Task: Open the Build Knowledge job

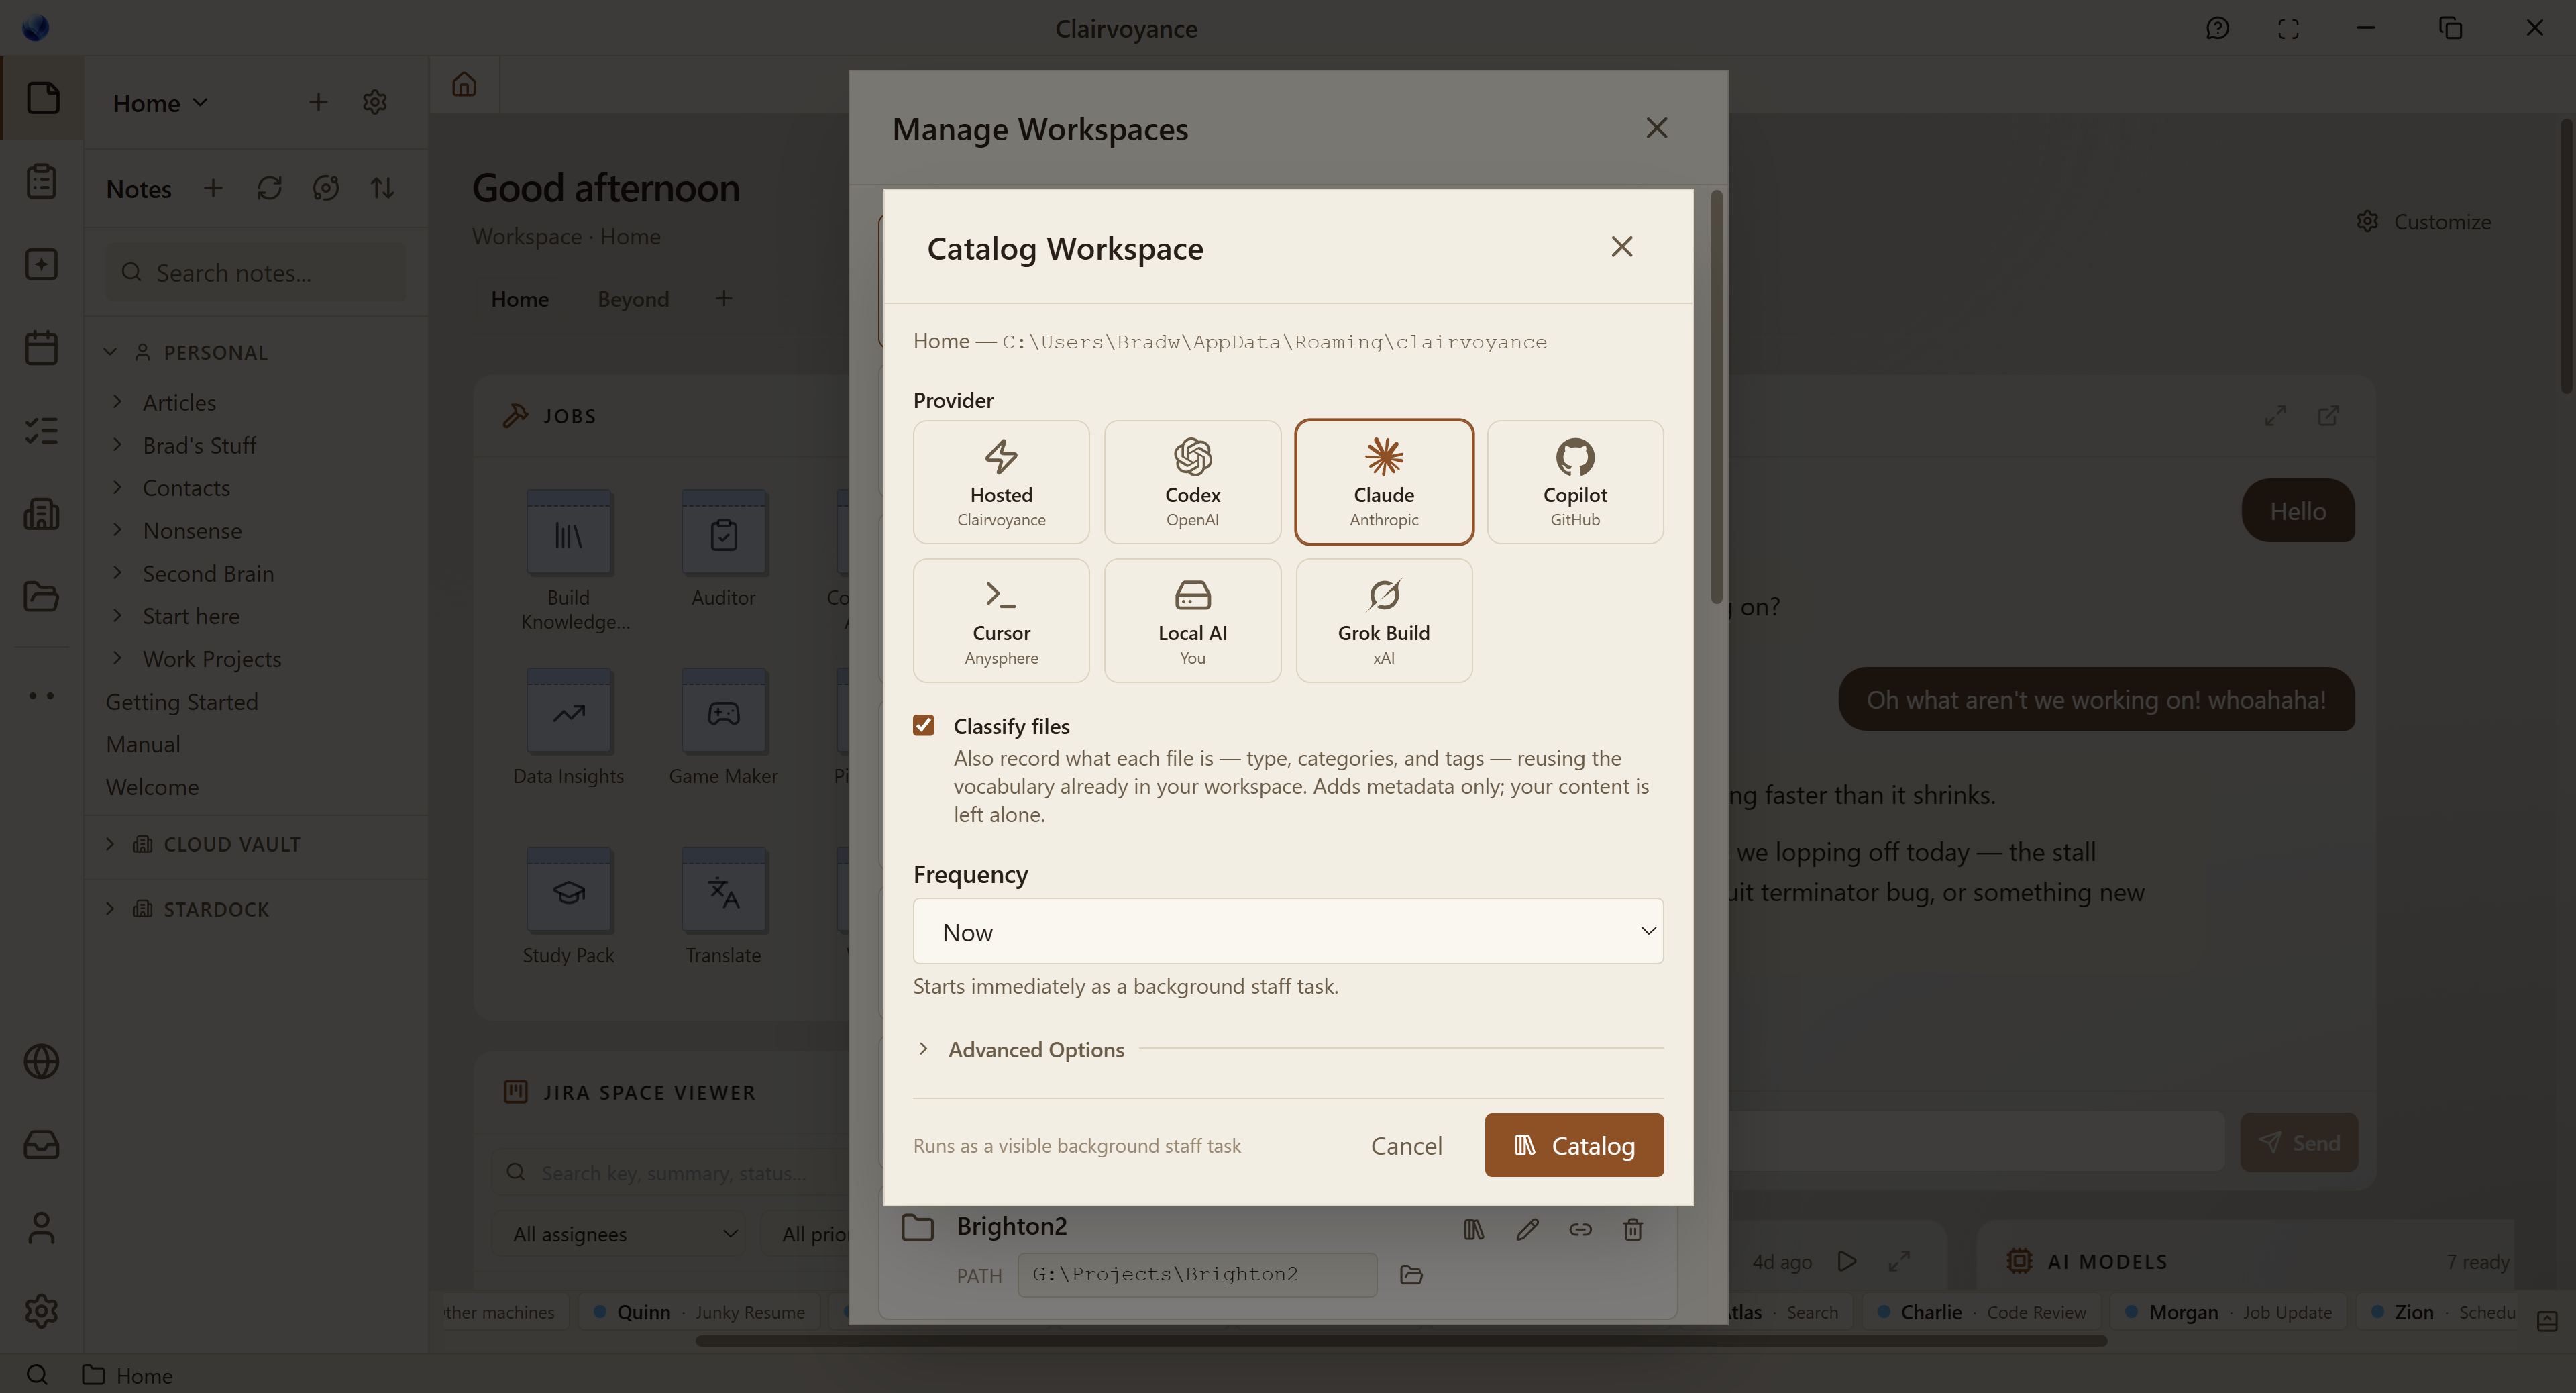Action: pos(569,560)
